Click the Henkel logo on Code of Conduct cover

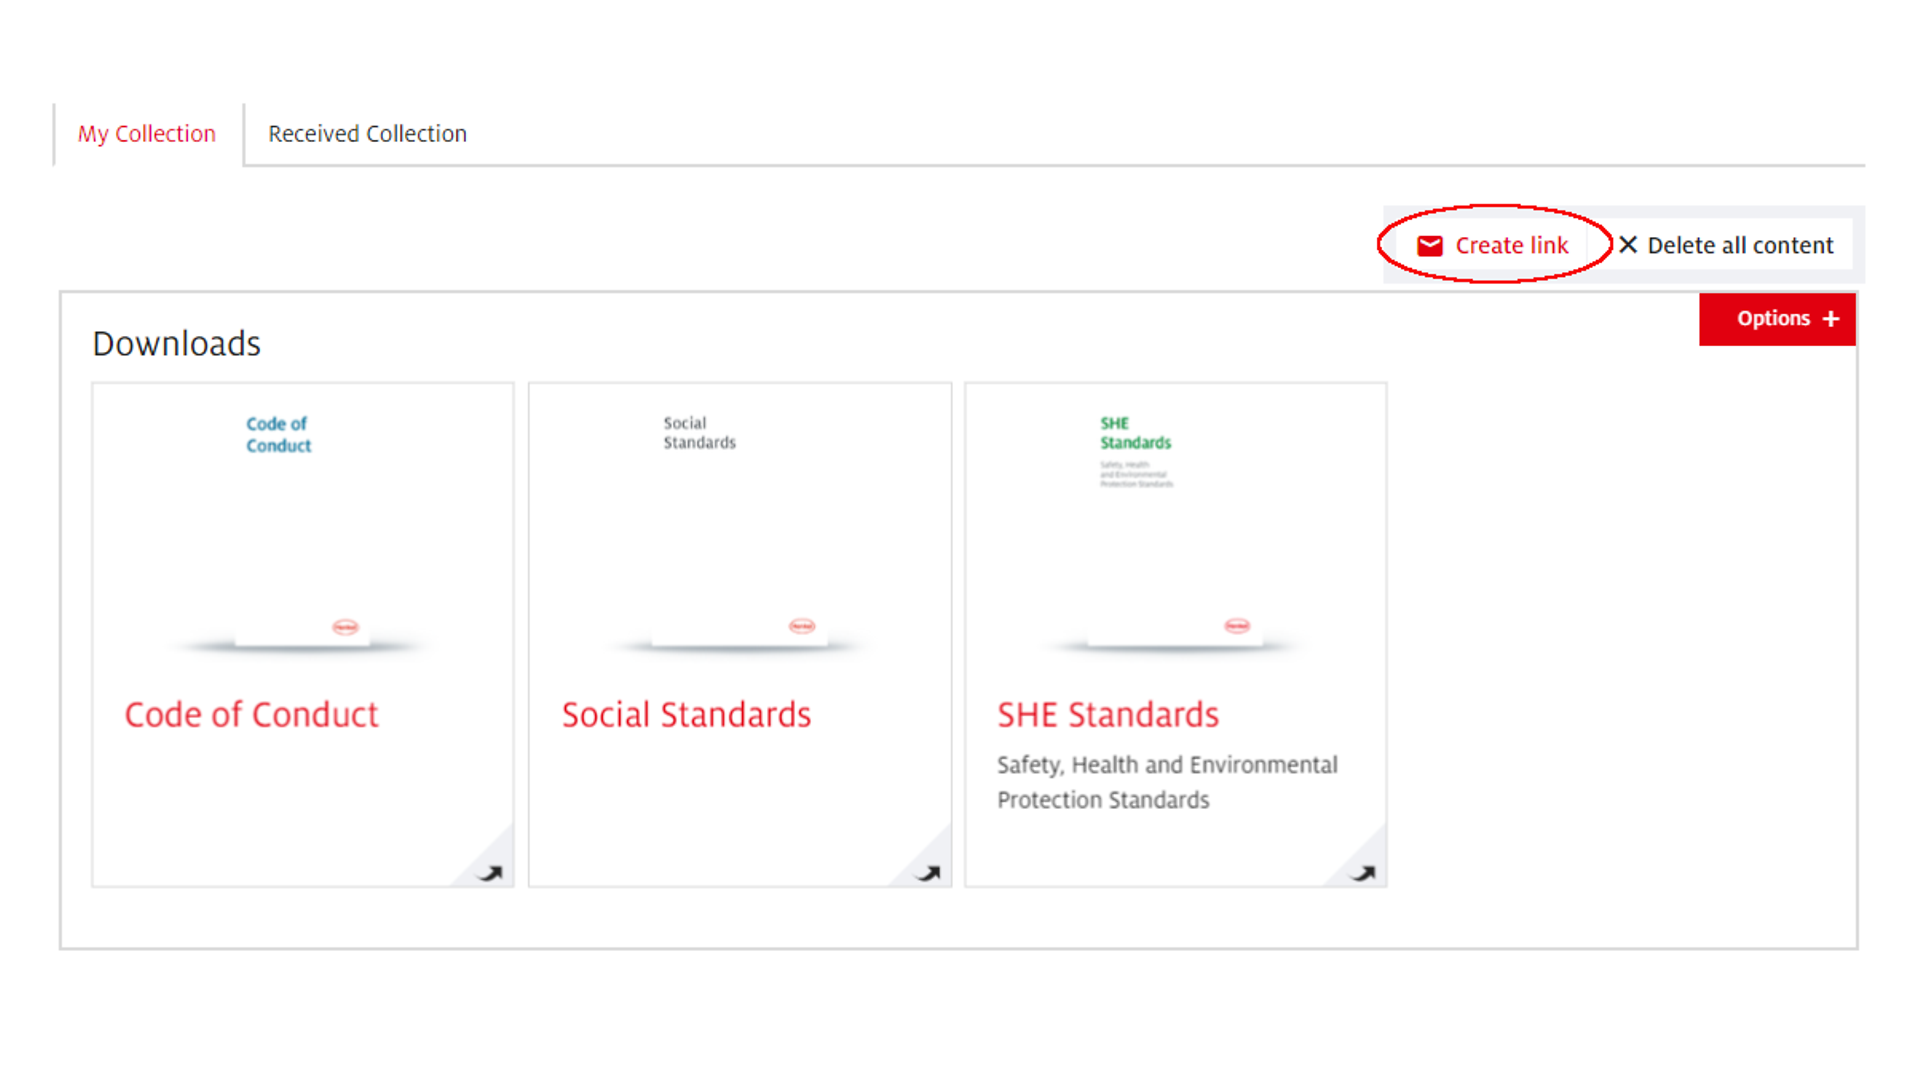[x=345, y=627]
